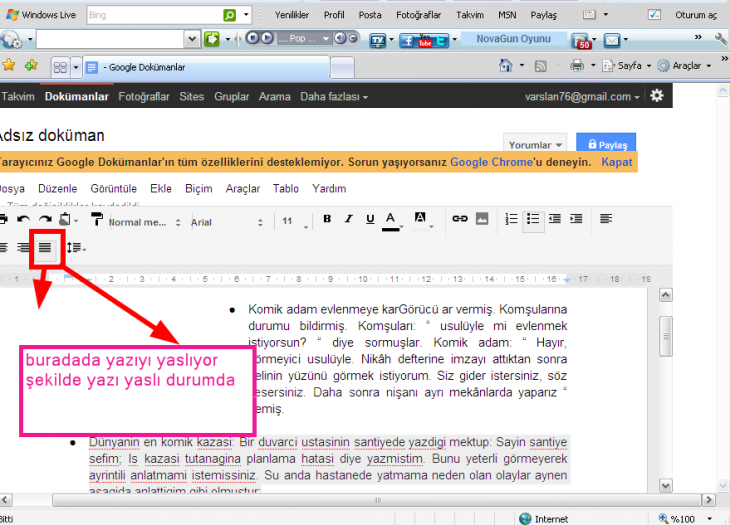Open the Araçlar menu in Docs

tap(243, 189)
